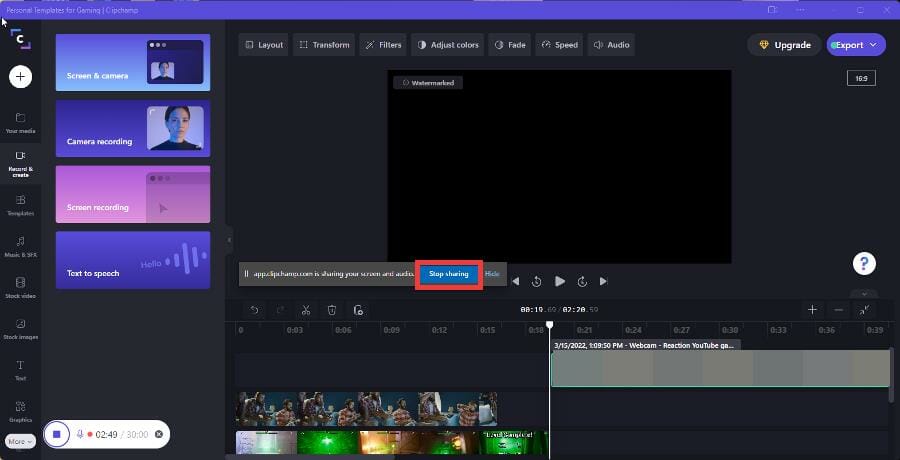The width and height of the screenshot is (900, 460).
Task: Open the Templates sidebar tab
Action: pos(20,205)
